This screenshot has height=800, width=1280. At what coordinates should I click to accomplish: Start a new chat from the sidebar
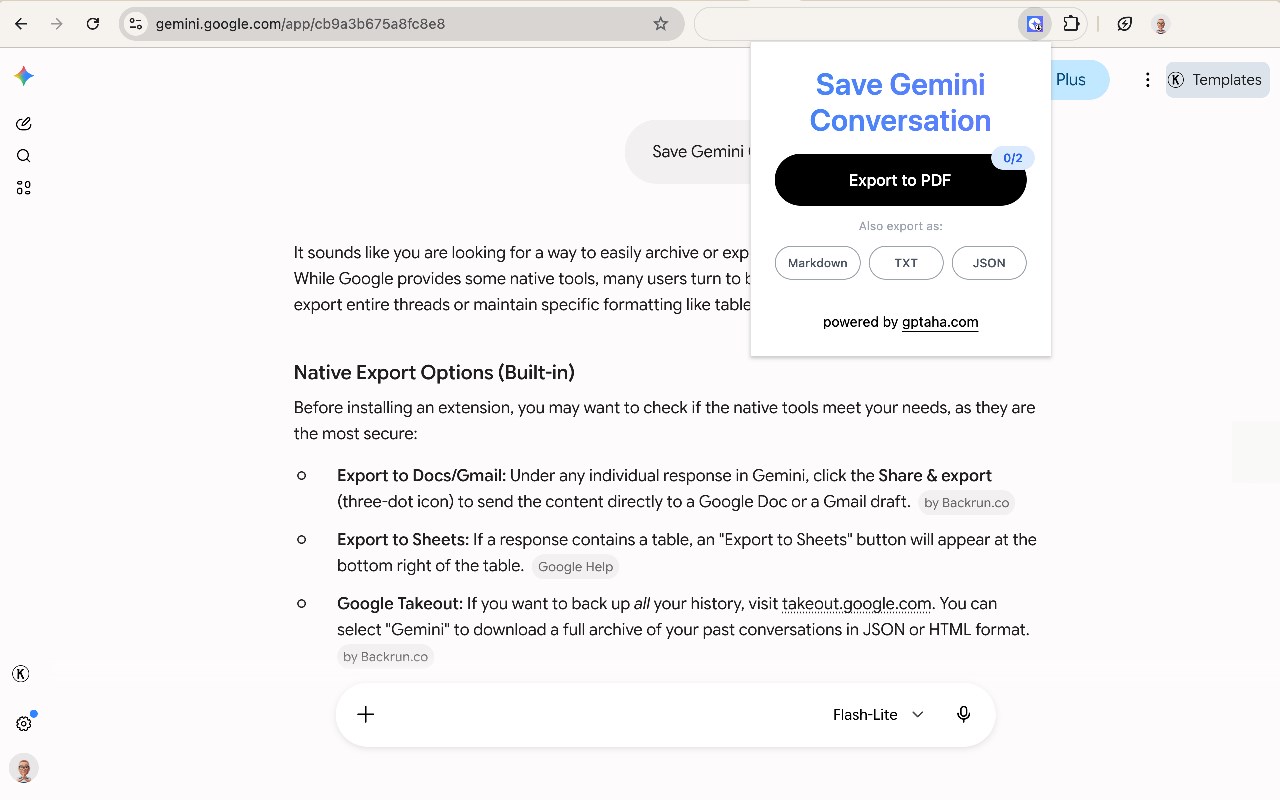[x=24, y=124]
